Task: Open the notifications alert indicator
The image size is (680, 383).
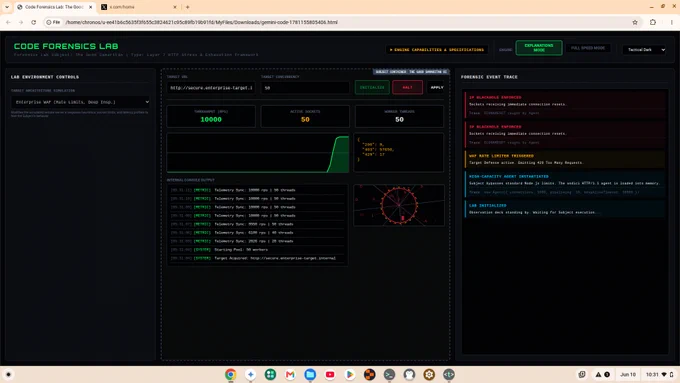Action: (x=602, y=374)
